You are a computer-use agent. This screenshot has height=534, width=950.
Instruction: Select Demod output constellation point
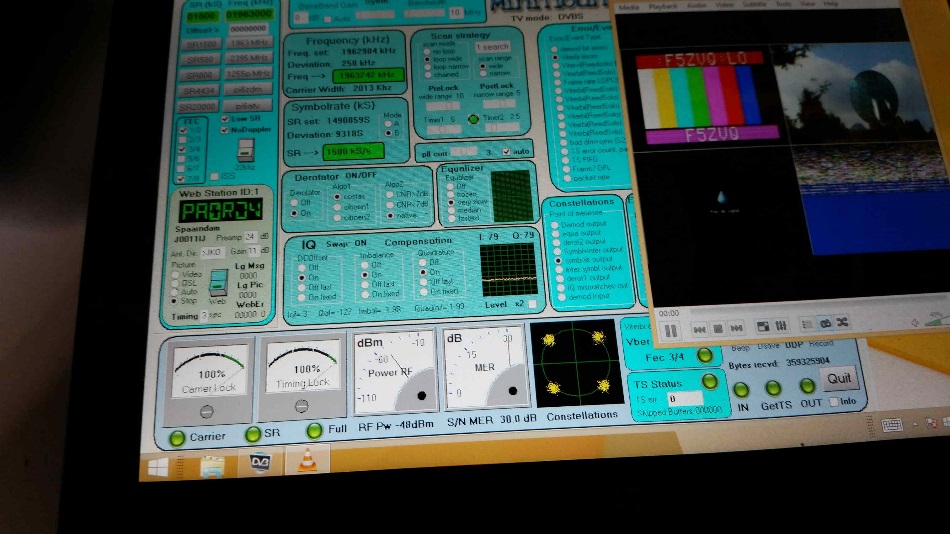555,225
